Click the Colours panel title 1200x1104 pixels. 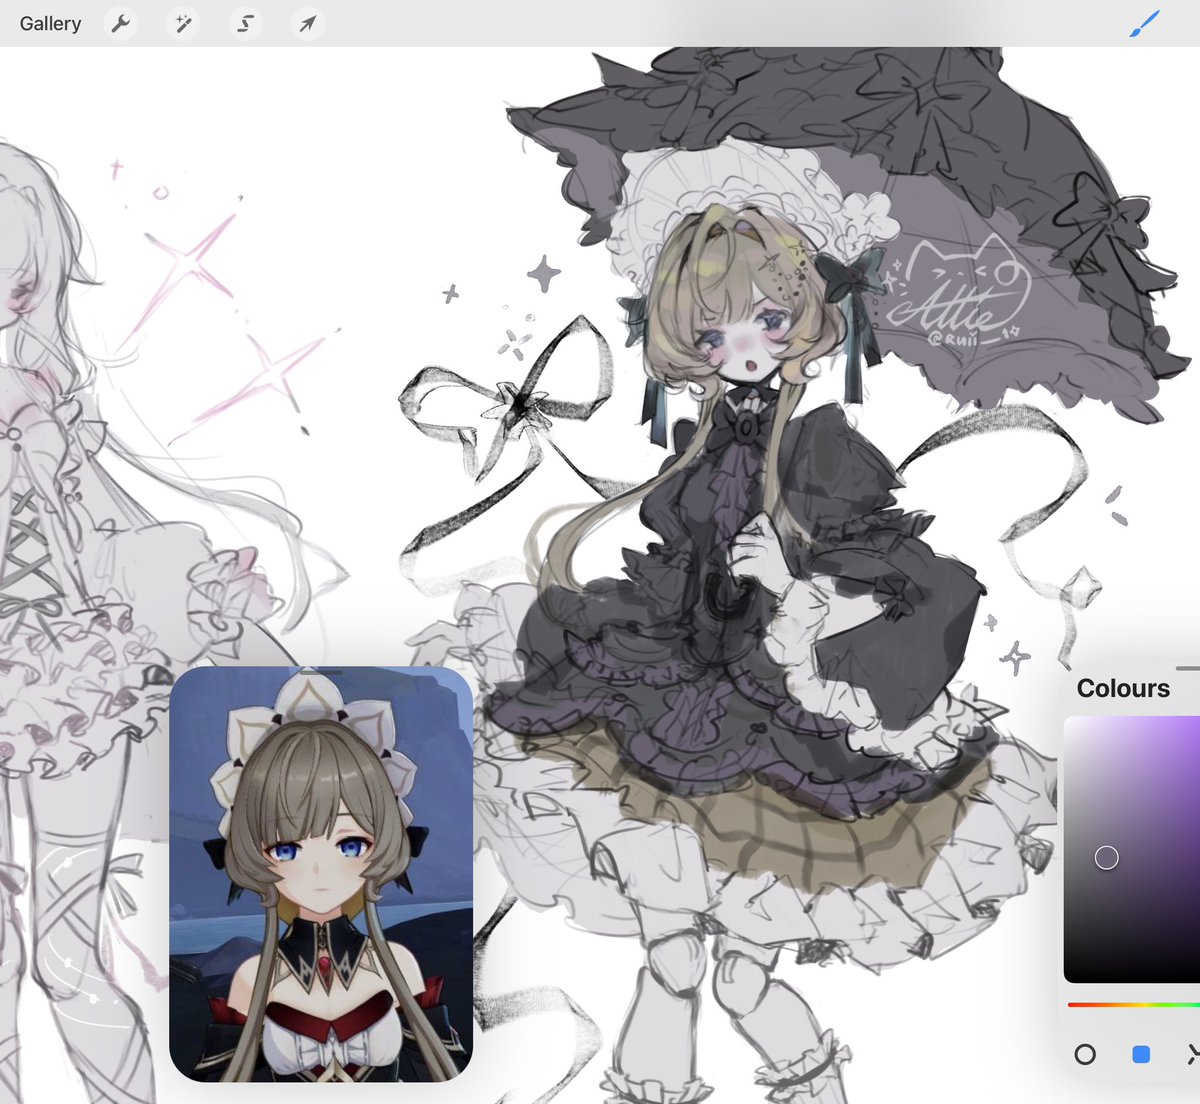pyautogui.click(x=1123, y=688)
